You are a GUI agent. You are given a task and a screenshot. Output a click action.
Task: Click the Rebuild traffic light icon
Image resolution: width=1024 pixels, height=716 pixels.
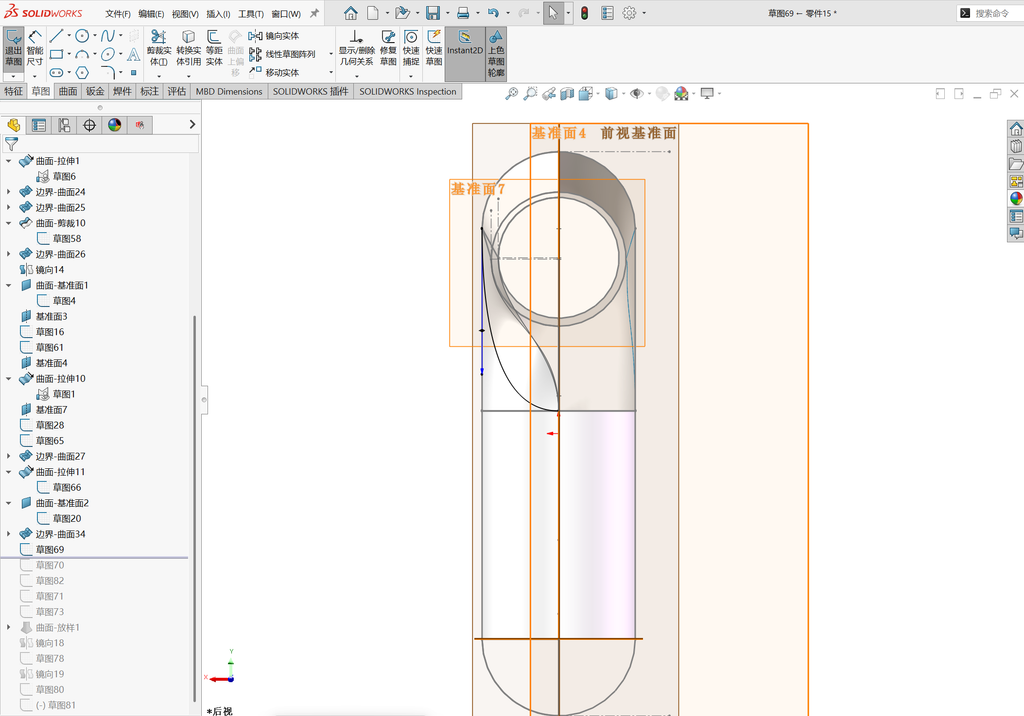coord(584,13)
